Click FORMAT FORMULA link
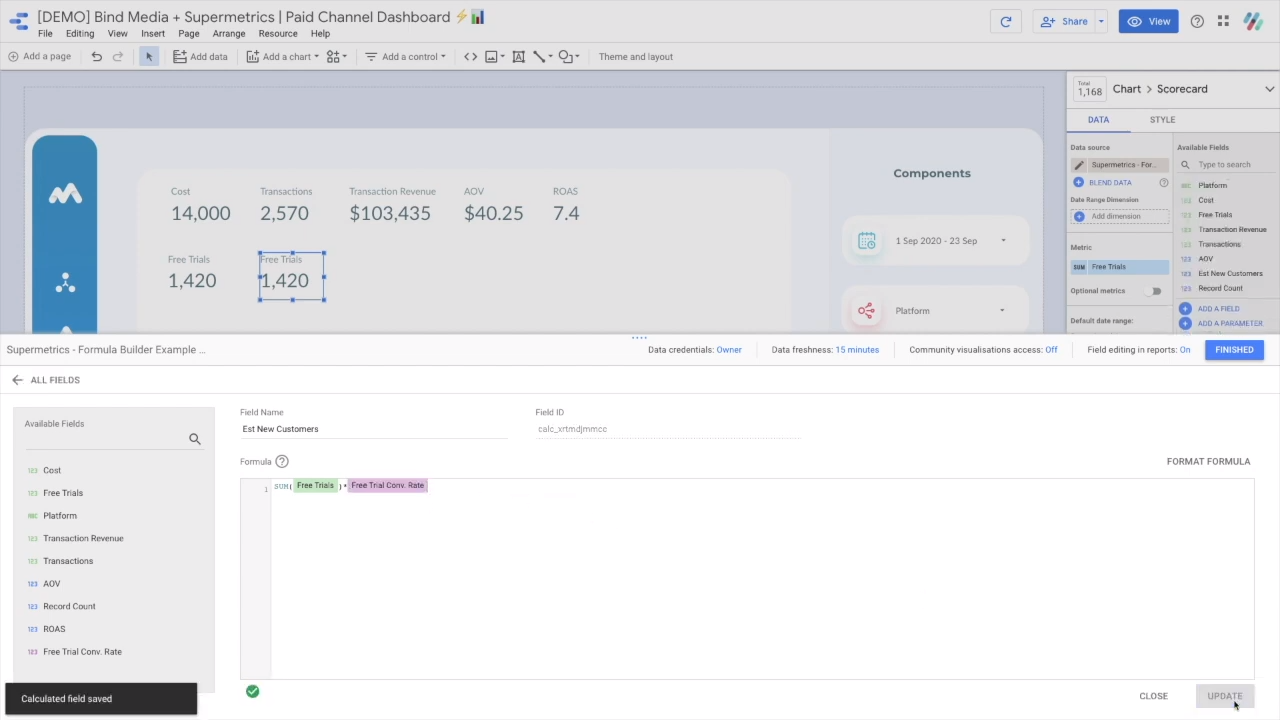This screenshot has width=1280, height=720. point(1208,462)
